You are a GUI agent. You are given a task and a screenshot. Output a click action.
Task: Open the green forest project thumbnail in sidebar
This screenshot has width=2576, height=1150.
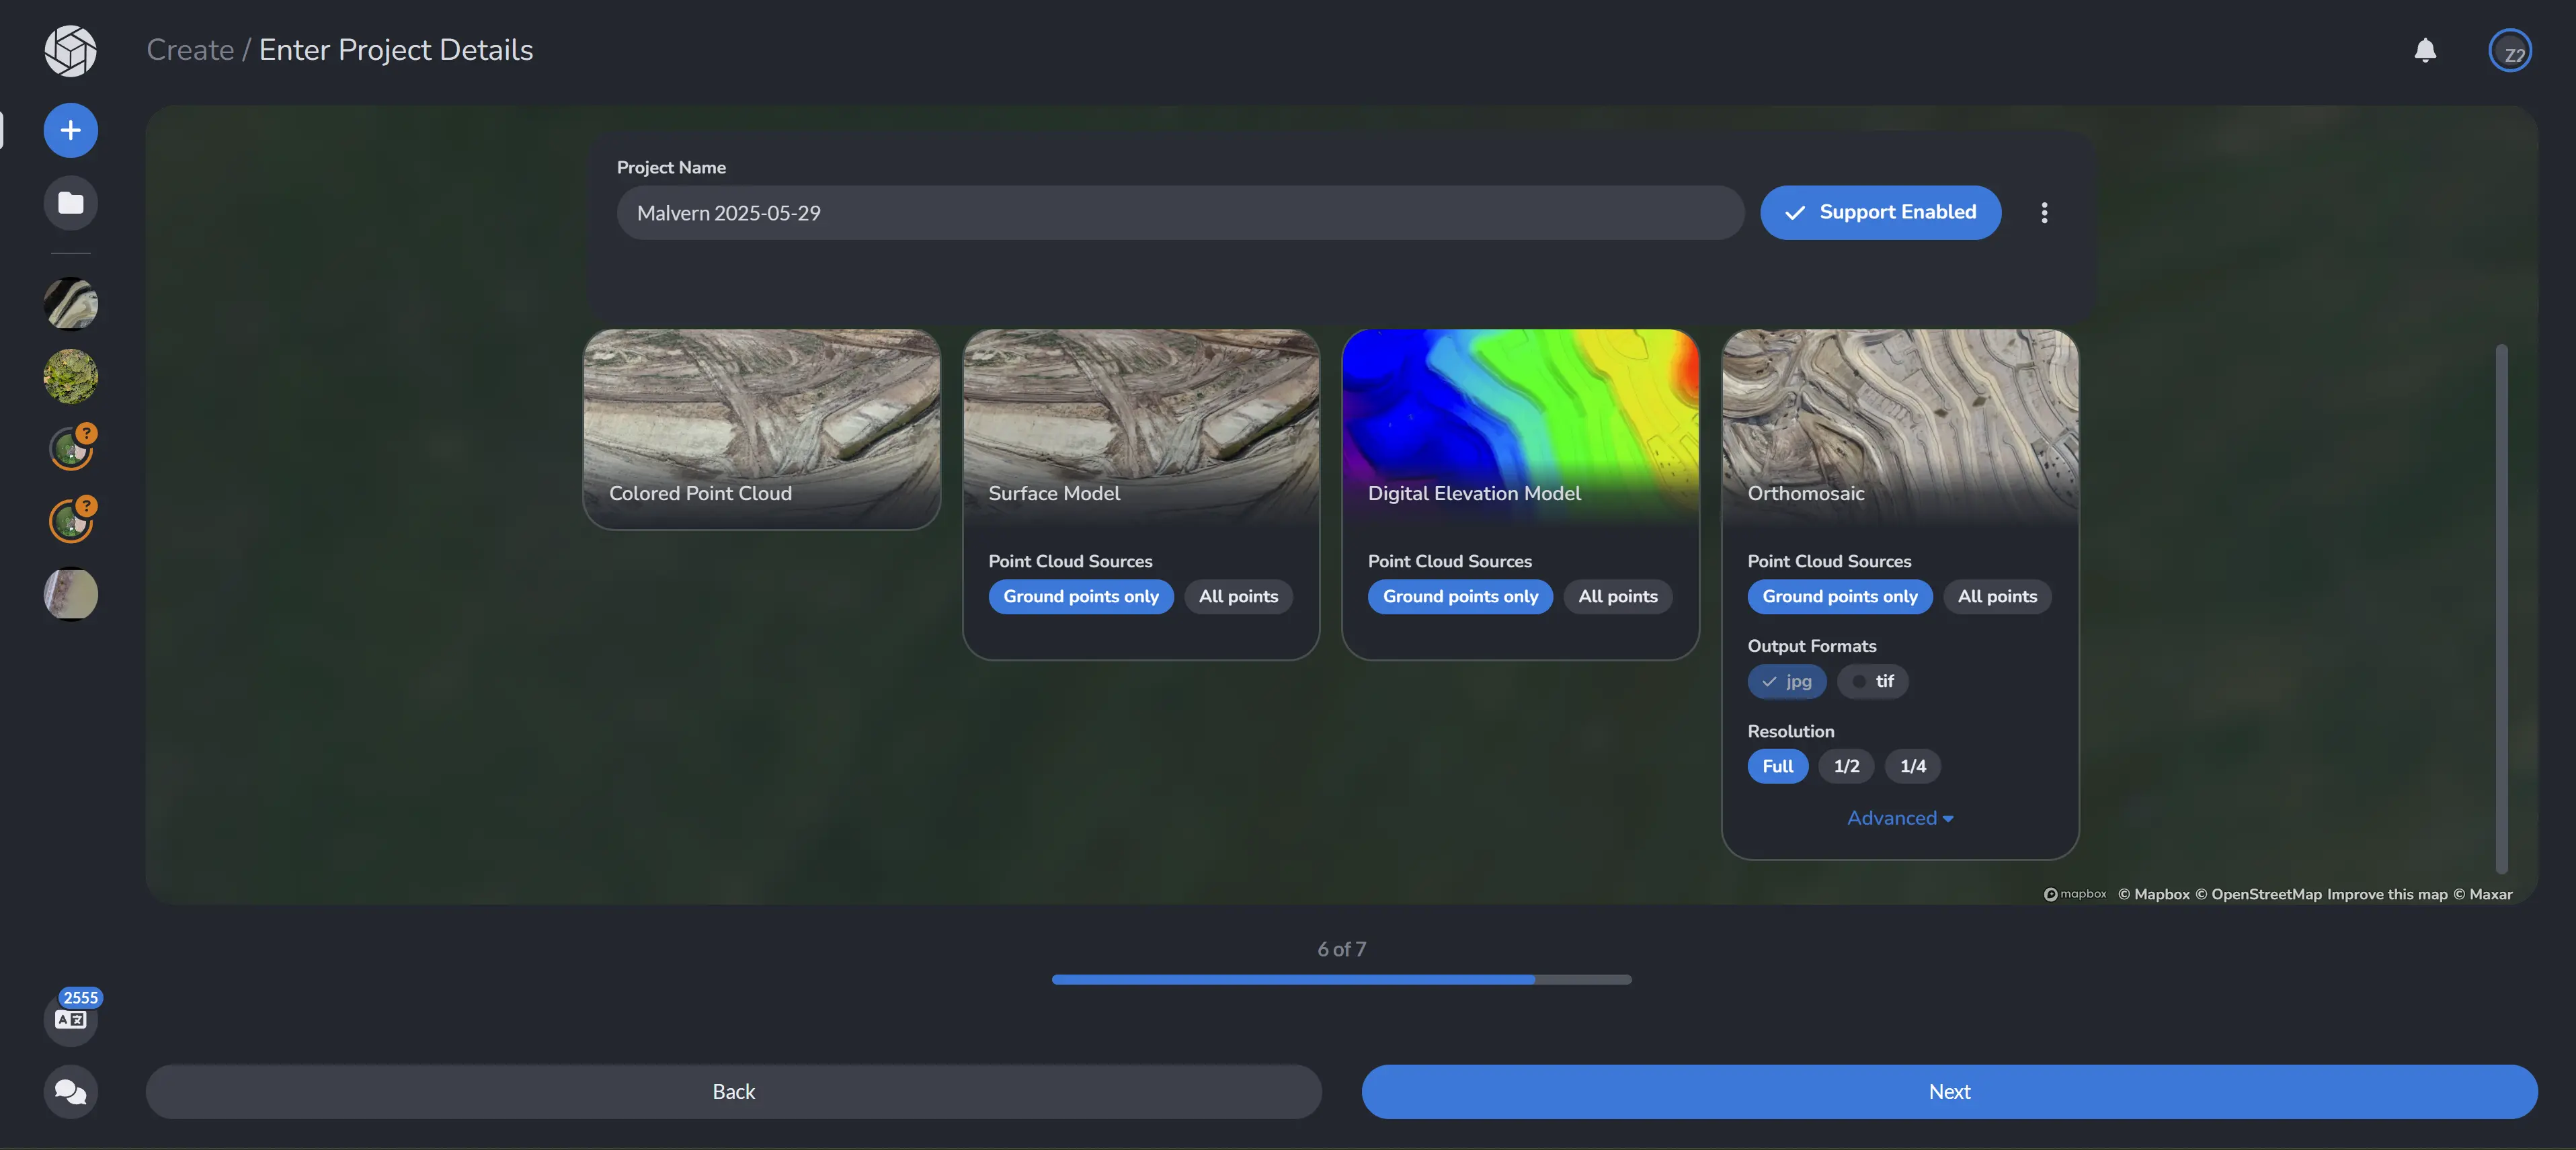click(70, 376)
